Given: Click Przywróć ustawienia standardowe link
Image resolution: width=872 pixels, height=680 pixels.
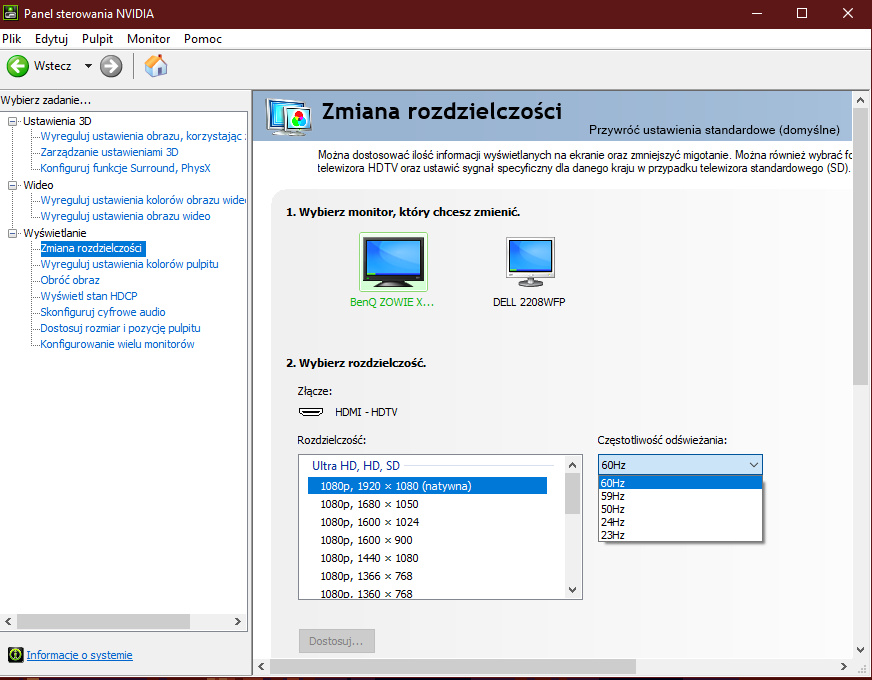Looking at the screenshot, I should coord(714,130).
